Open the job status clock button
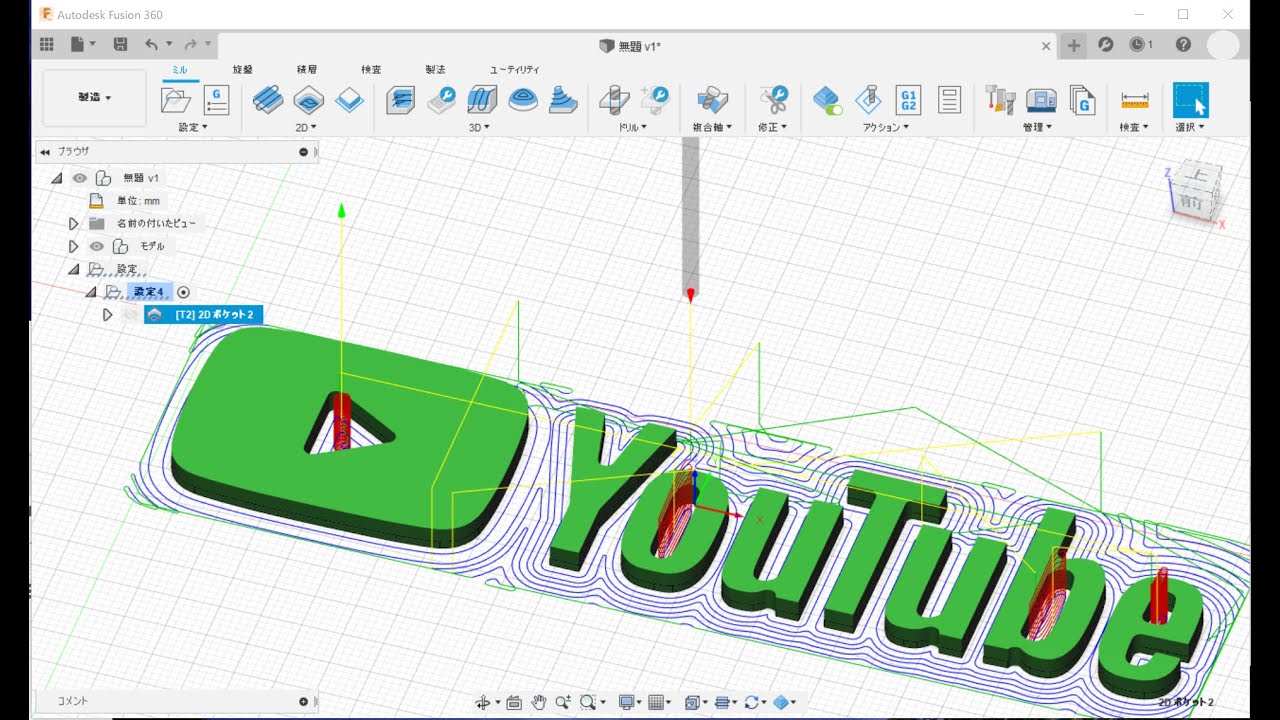1280x720 pixels. coord(1140,45)
